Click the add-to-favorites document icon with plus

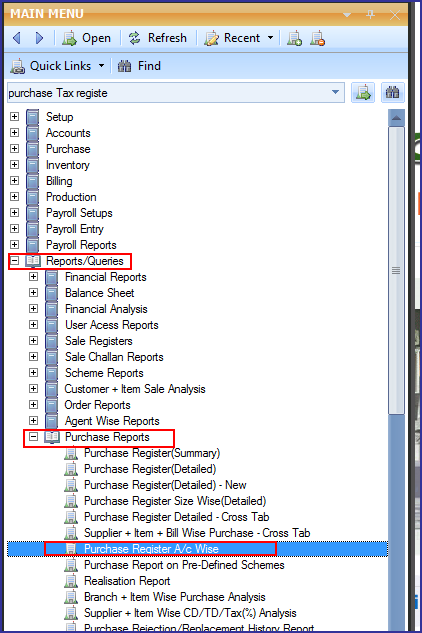(294, 38)
